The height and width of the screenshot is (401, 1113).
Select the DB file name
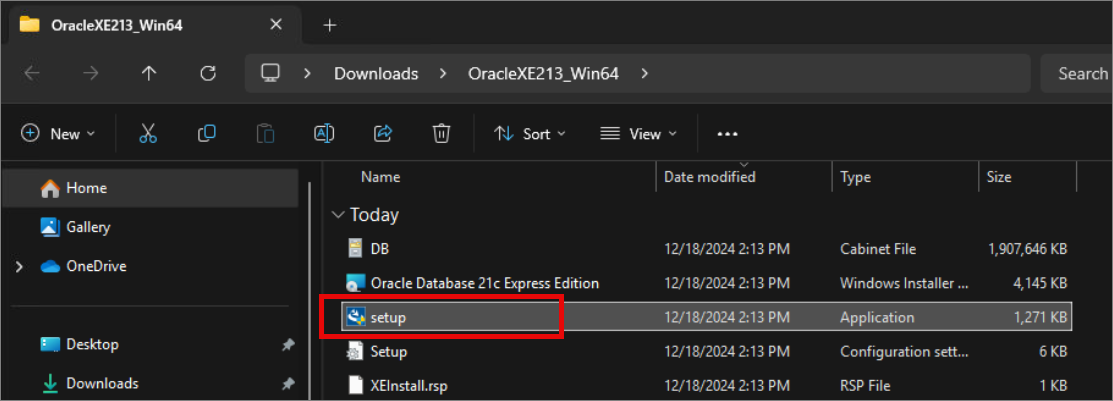click(x=380, y=249)
